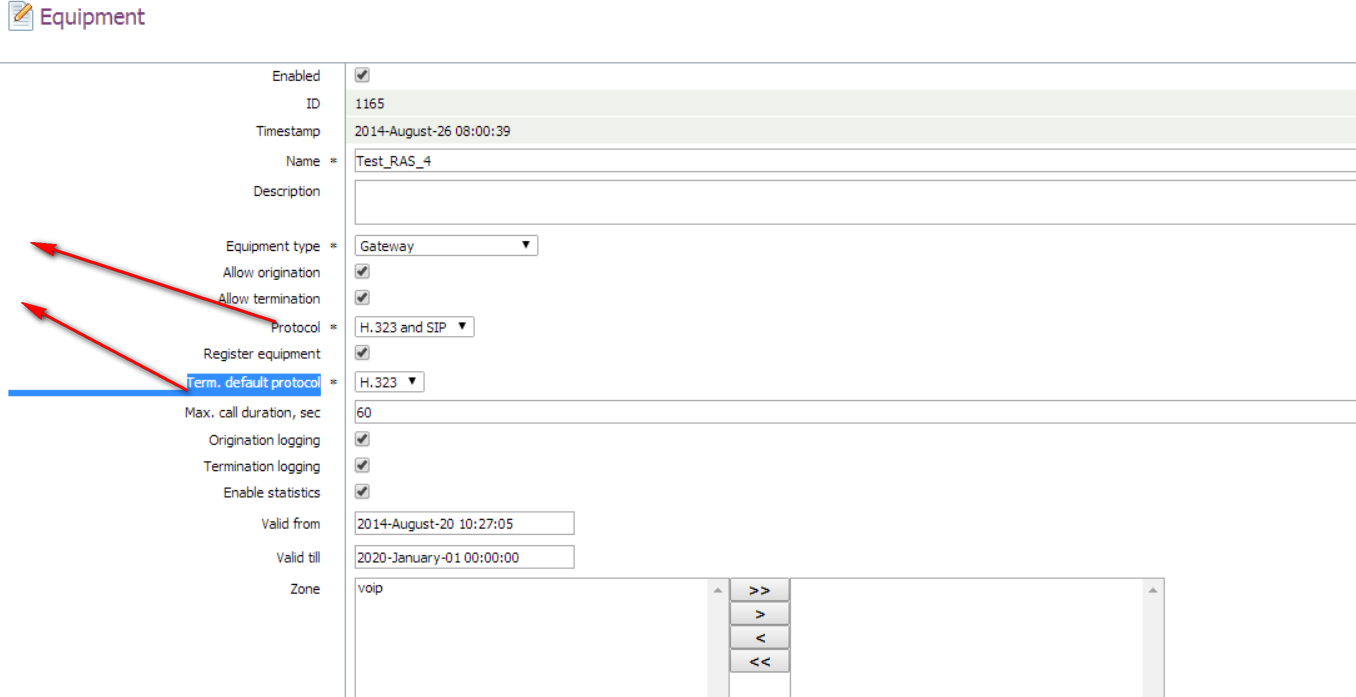Click the Equipment page heading
Screen dimensions: 1356x697
tap(92, 17)
